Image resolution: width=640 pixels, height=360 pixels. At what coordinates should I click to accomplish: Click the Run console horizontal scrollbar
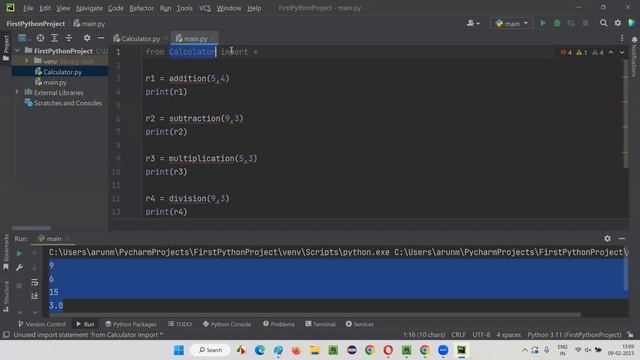click(x=314, y=315)
